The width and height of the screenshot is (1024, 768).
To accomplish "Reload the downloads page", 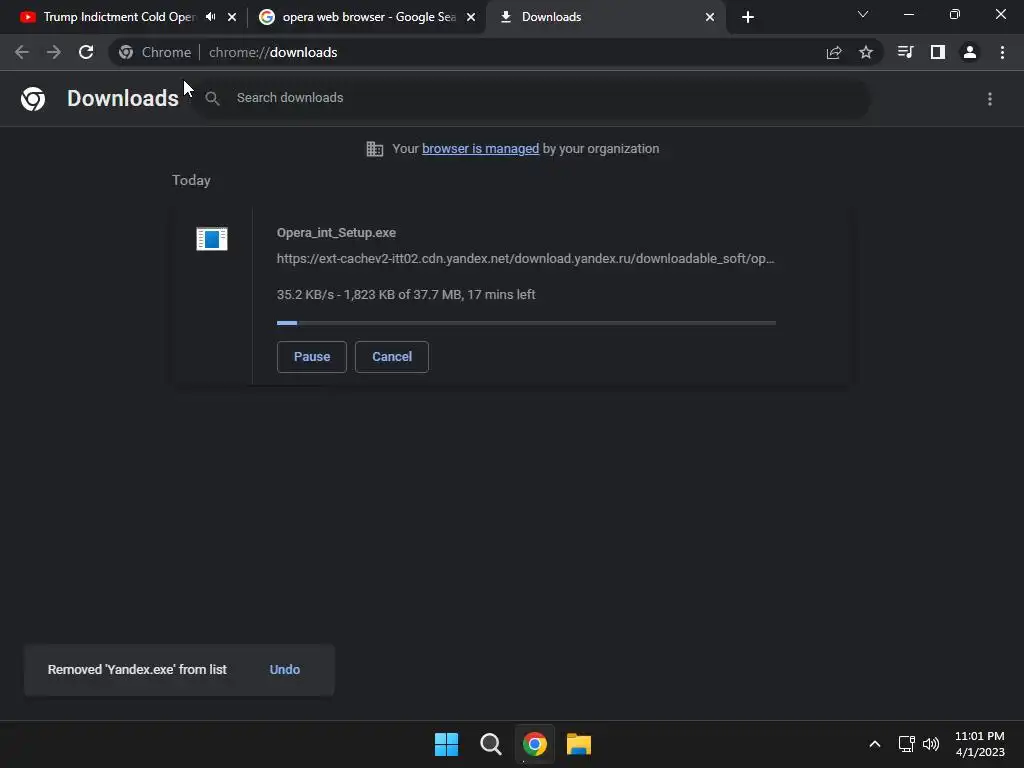I will tap(86, 52).
